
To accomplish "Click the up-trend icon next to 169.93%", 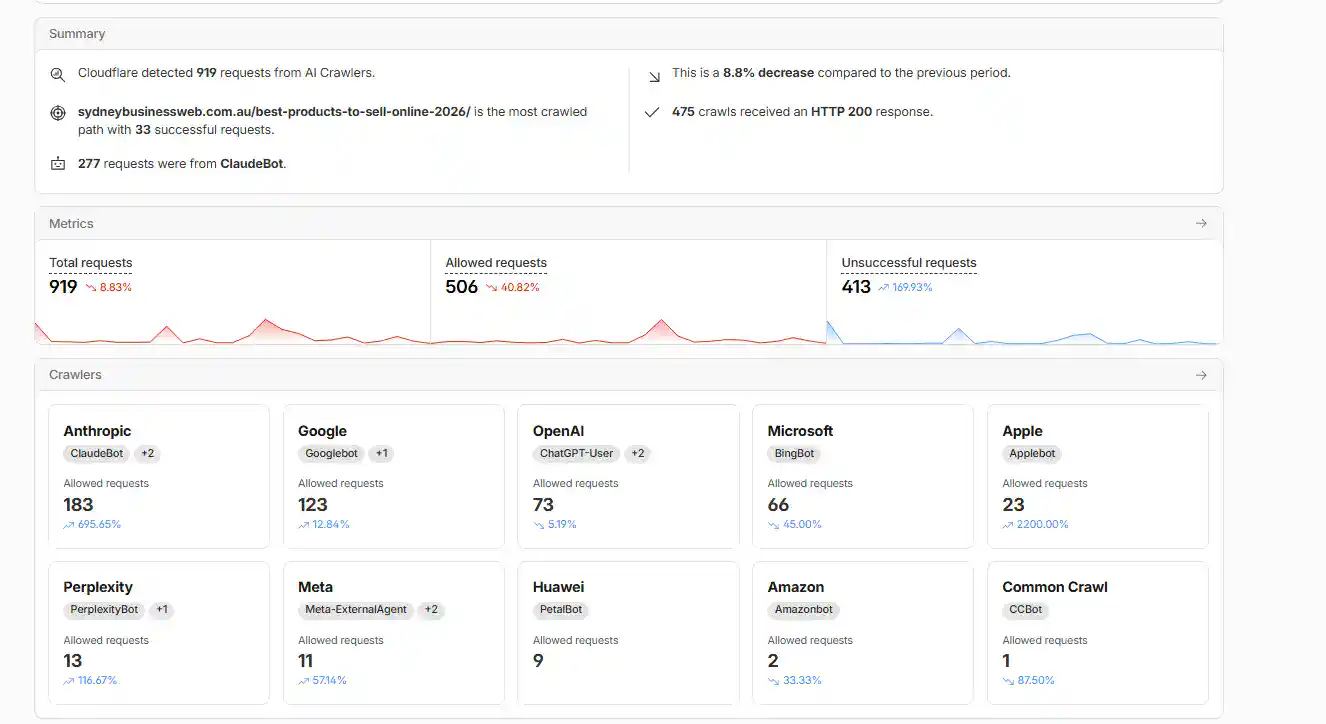I will point(883,287).
